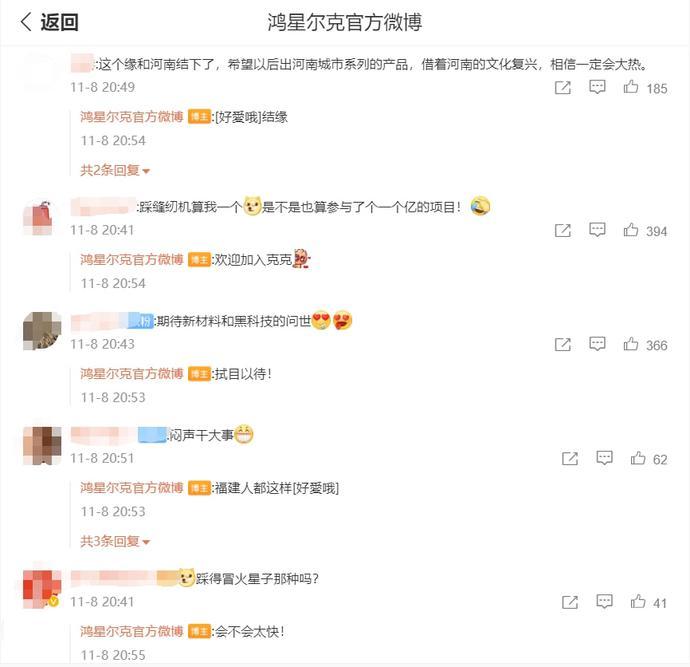Reply to the 闷声干大事 comment
The width and height of the screenshot is (690, 667).
[604, 458]
